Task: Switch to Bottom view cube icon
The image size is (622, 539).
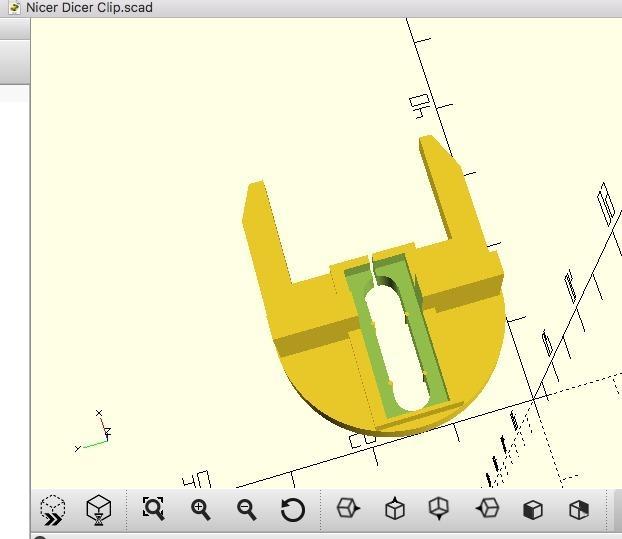Action: tap(439, 508)
